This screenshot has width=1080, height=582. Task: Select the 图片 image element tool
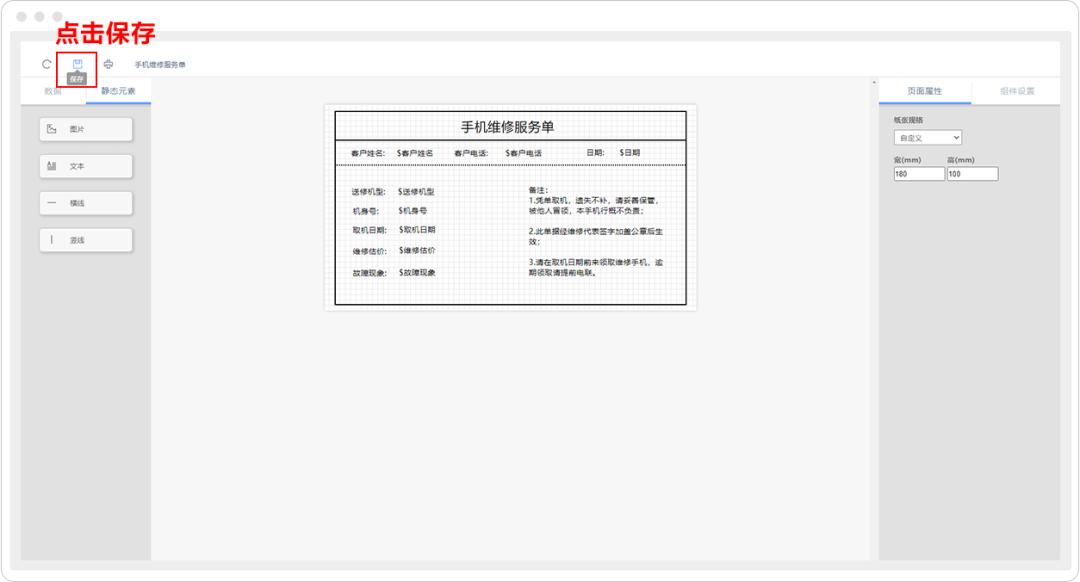pos(85,129)
